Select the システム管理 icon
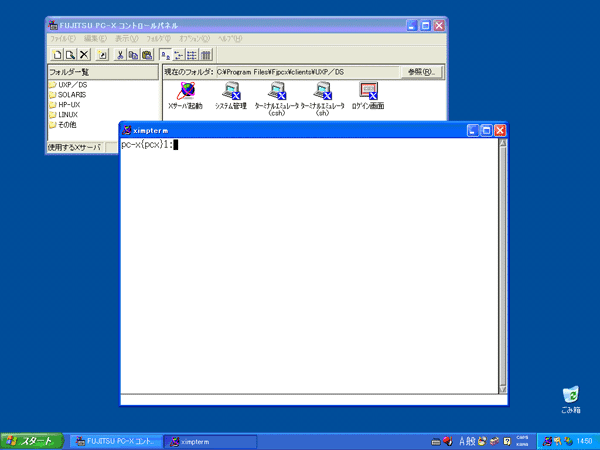Image resolution: width=600 pixels, height=450 pixels. 231,96
